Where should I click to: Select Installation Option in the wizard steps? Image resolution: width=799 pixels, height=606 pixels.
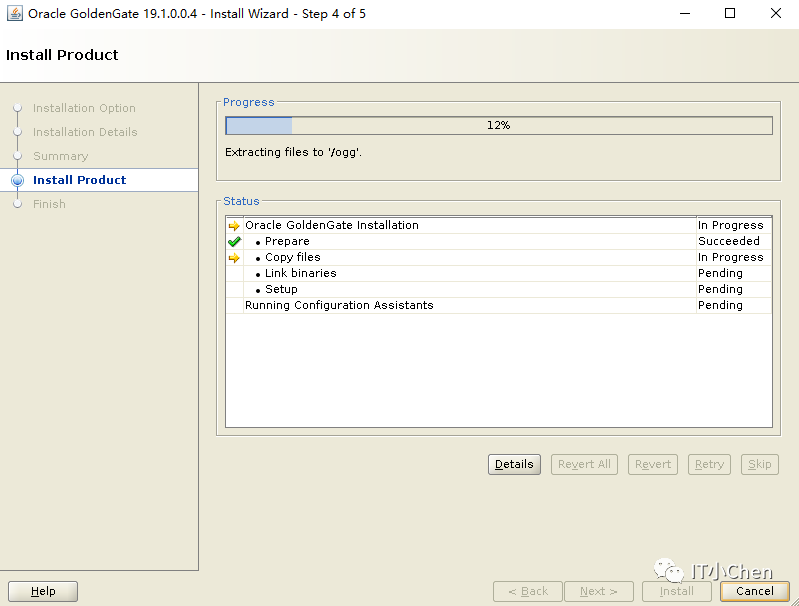point(84,108)
